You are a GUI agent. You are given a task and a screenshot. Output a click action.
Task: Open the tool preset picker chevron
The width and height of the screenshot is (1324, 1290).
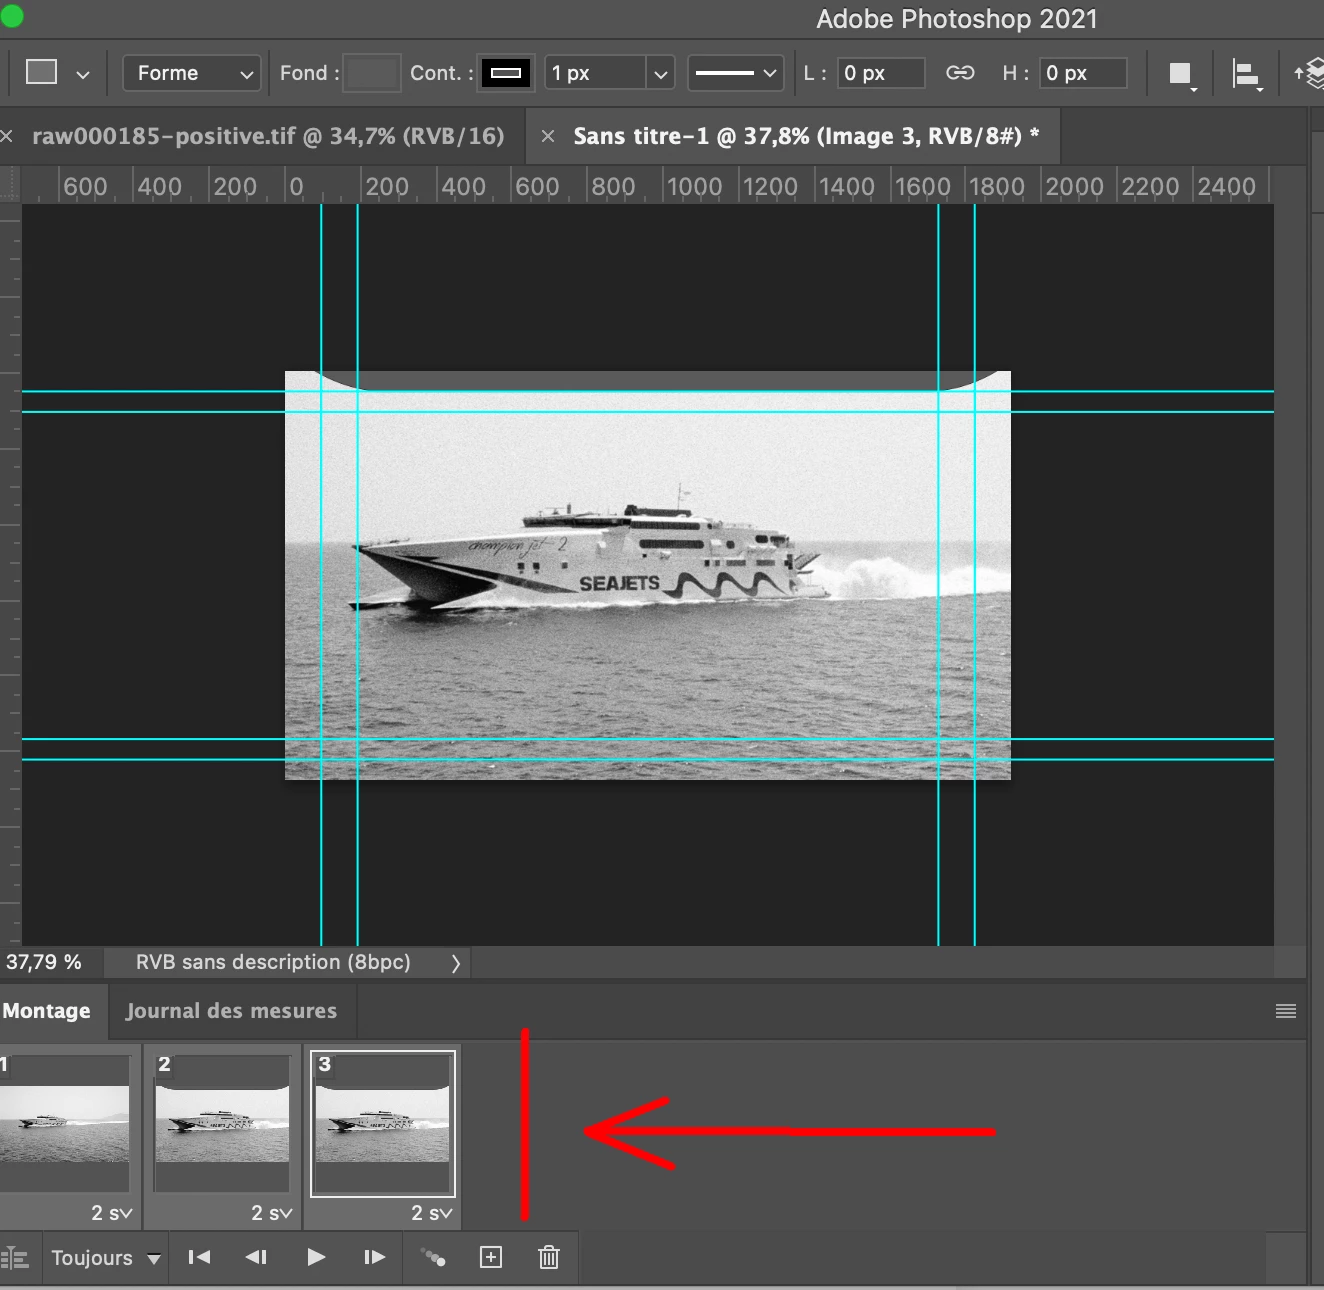[x=83, y=74]
